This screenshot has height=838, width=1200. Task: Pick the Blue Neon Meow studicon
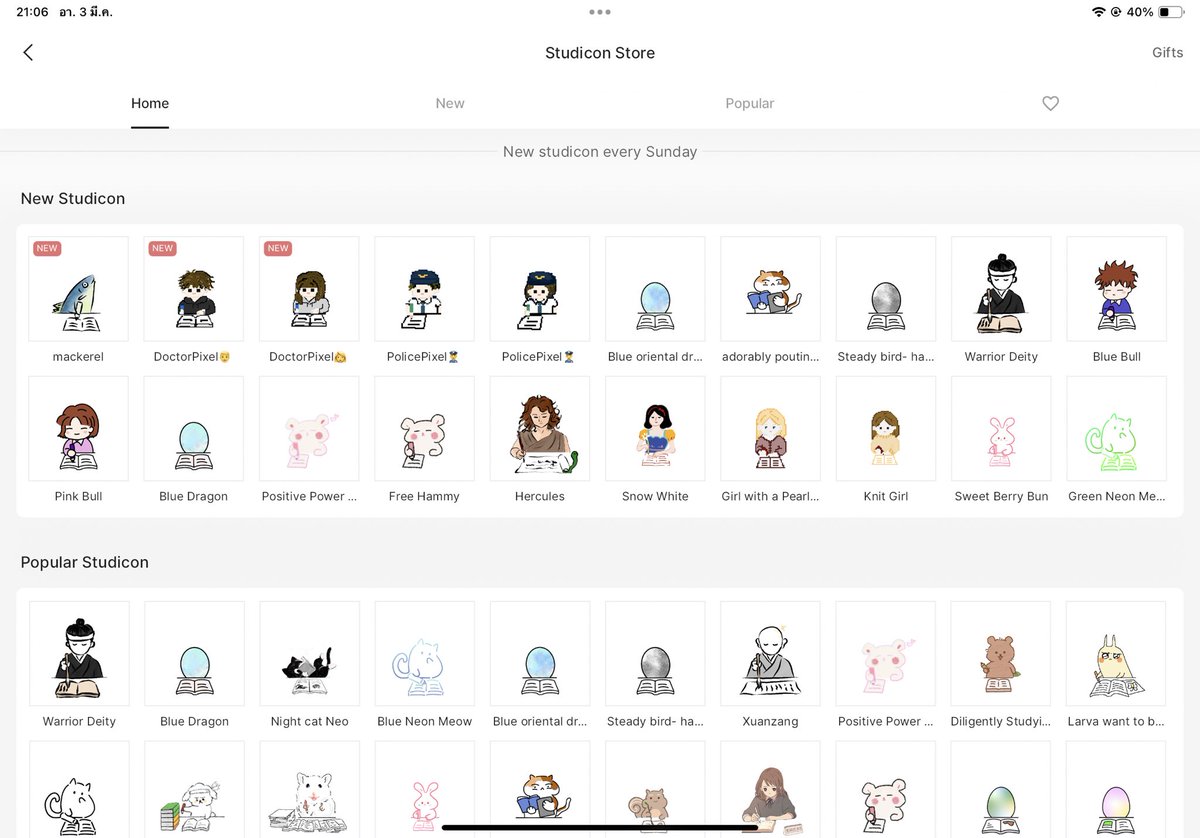coord(425,654)
